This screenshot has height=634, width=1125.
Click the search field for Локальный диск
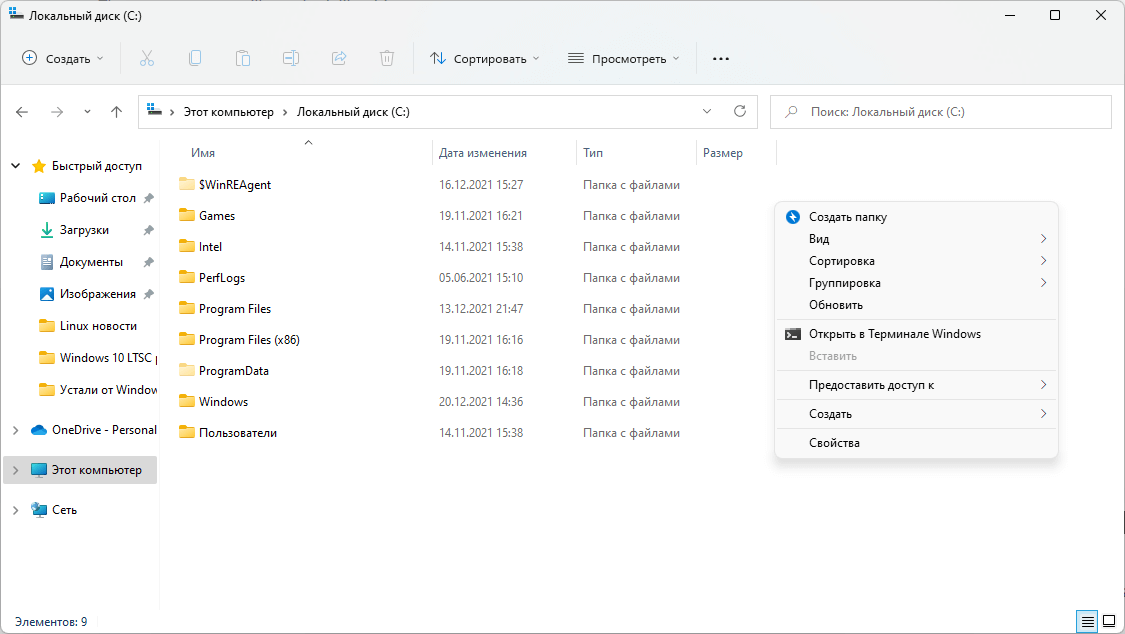point(941,112)
